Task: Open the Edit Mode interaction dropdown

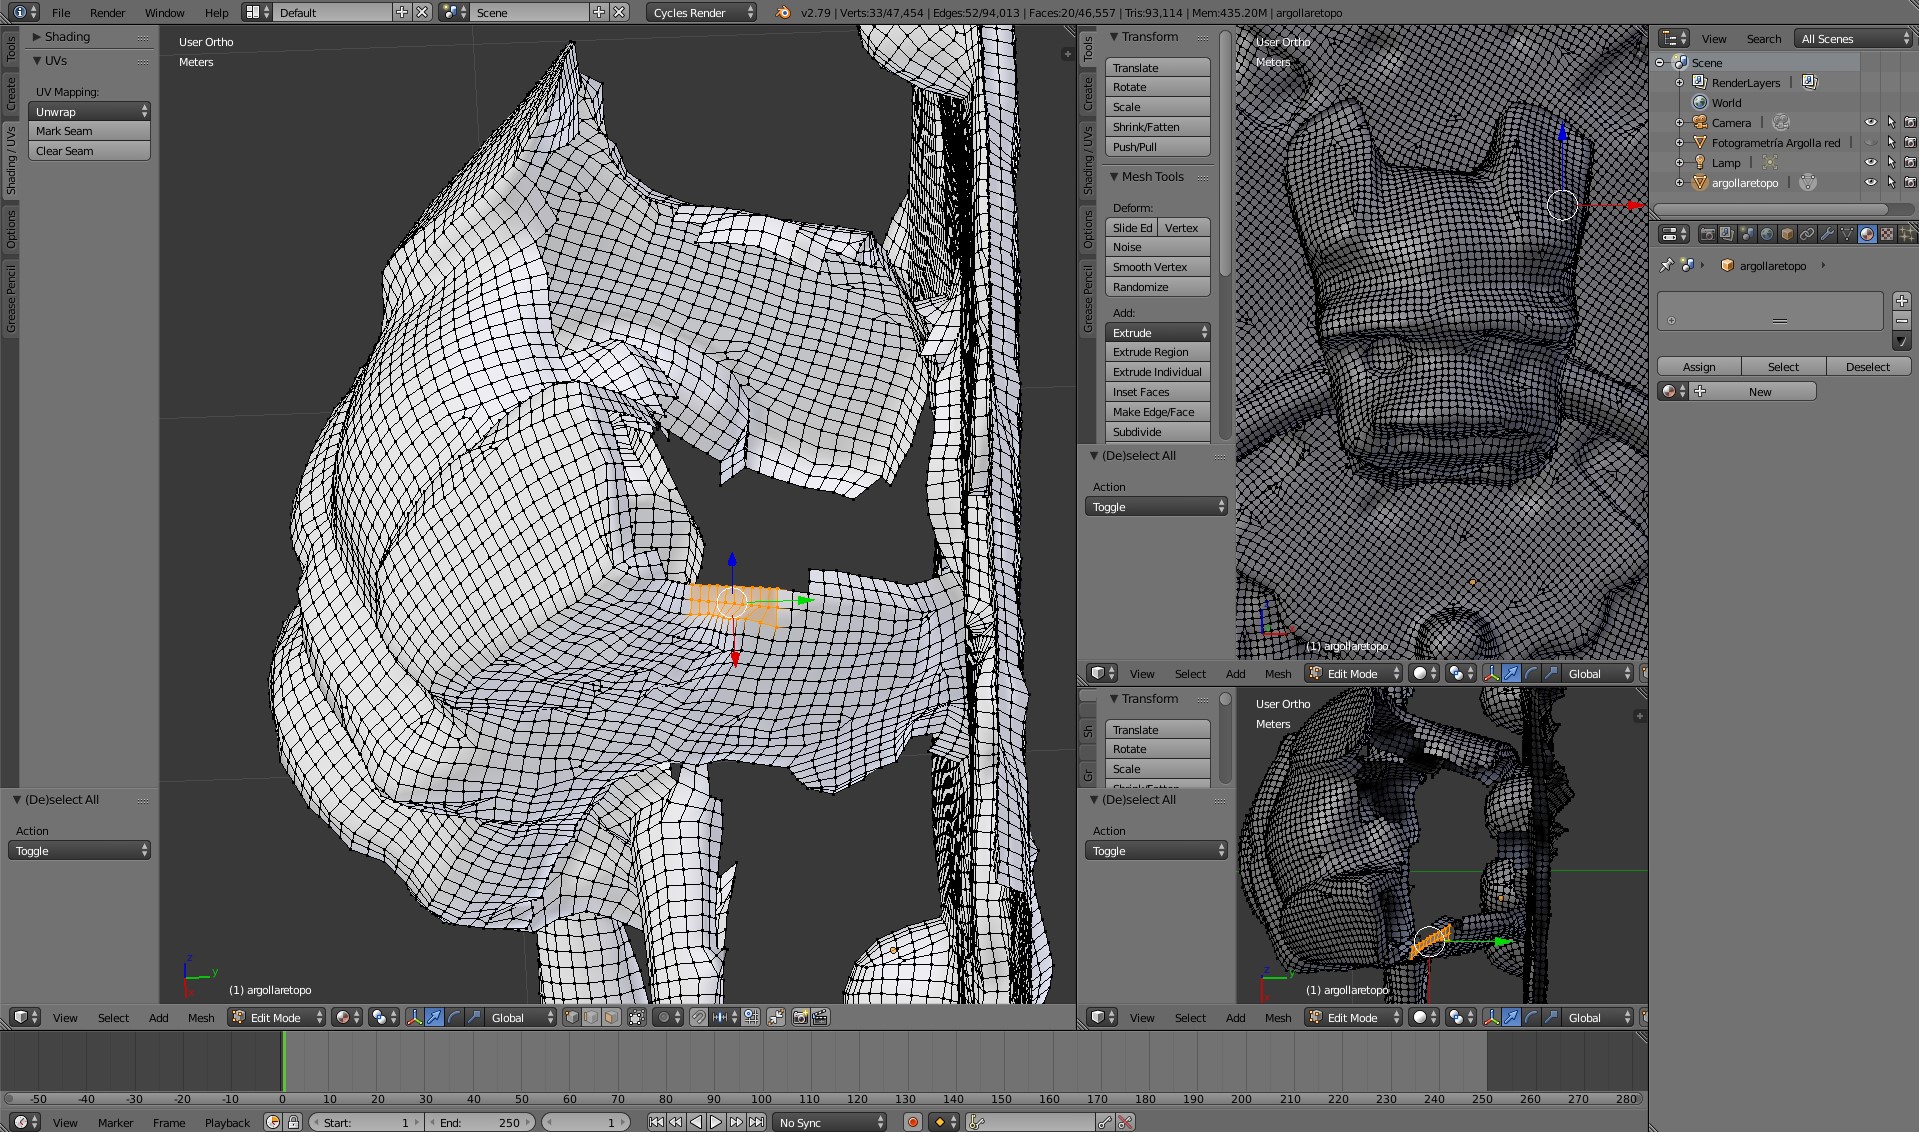Action: (x=276, y=1017)
